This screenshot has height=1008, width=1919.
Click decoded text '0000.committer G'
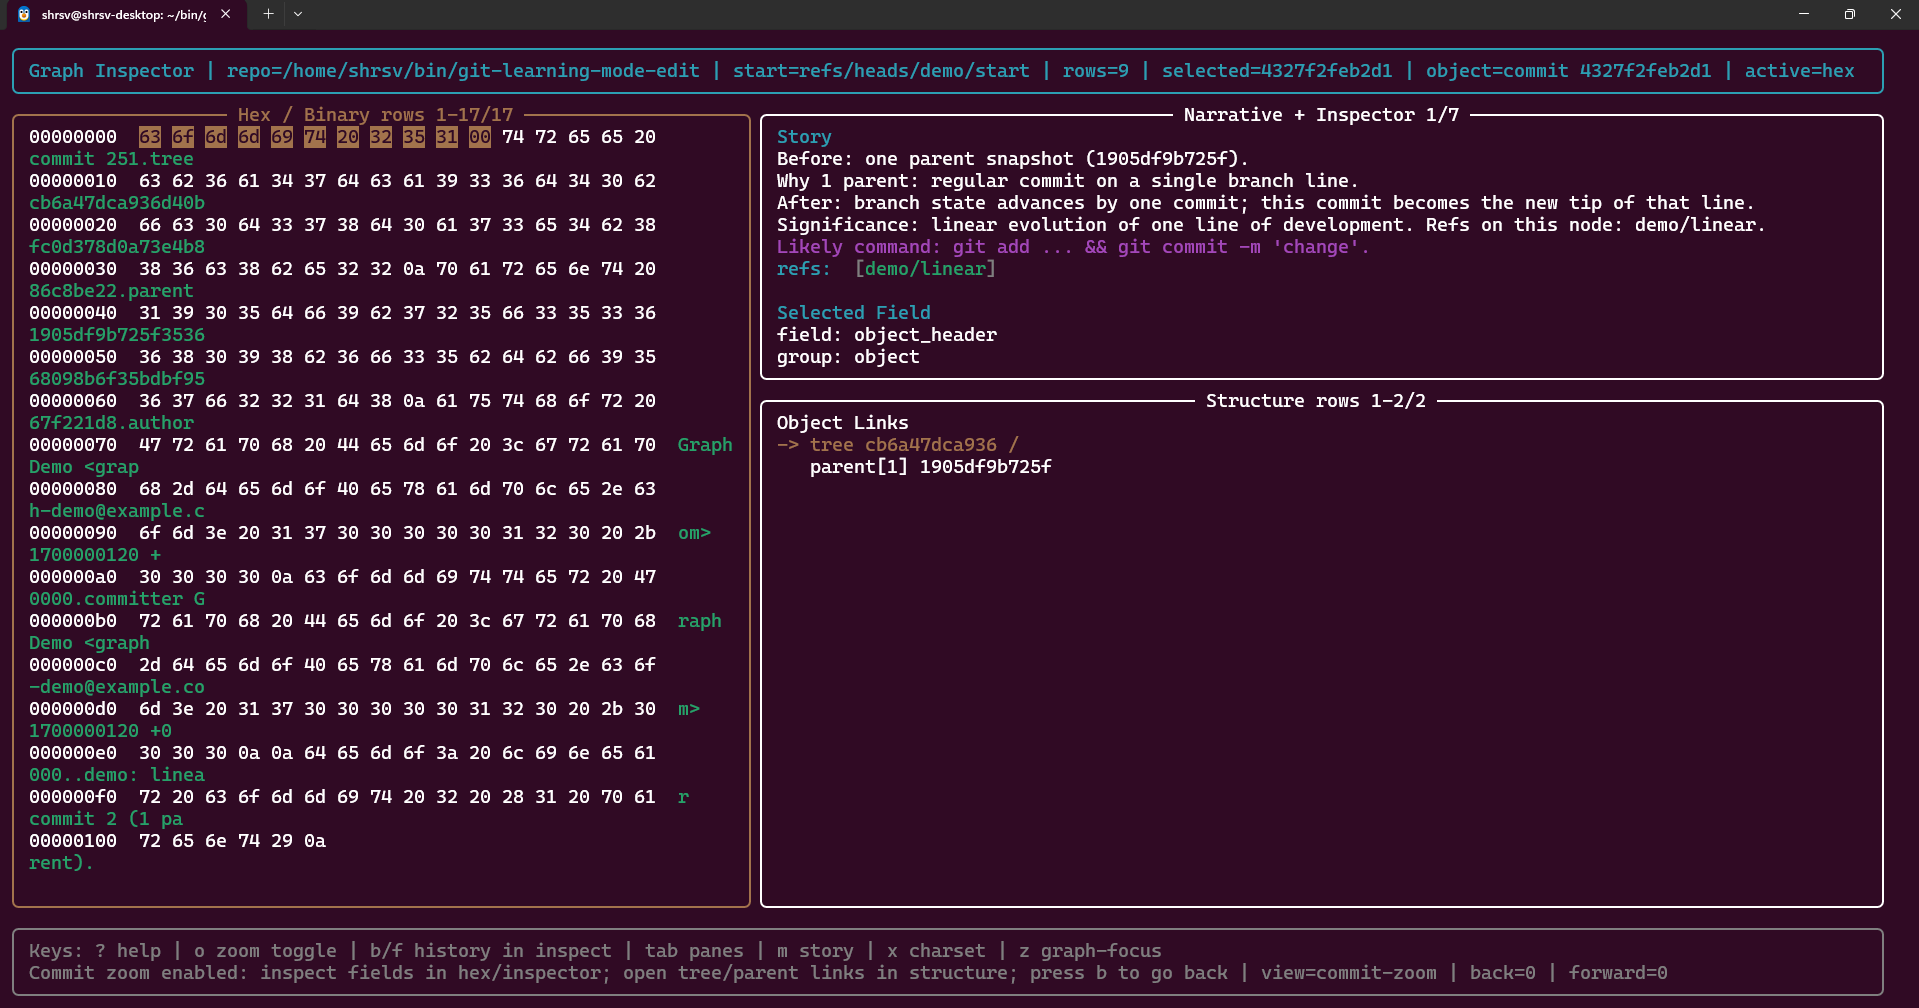coord(117,599)
